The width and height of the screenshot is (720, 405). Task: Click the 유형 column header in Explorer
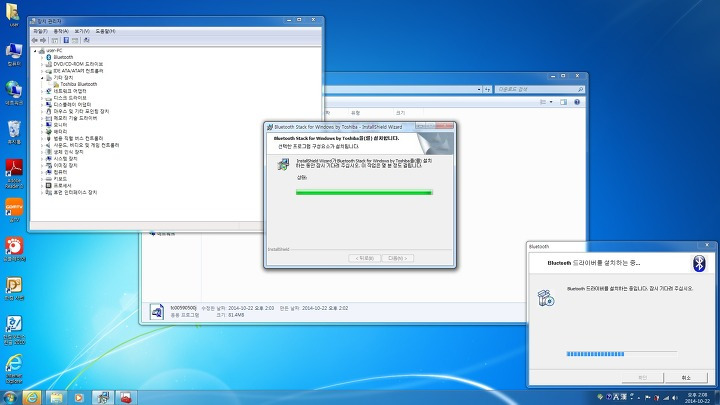(355, 113)
